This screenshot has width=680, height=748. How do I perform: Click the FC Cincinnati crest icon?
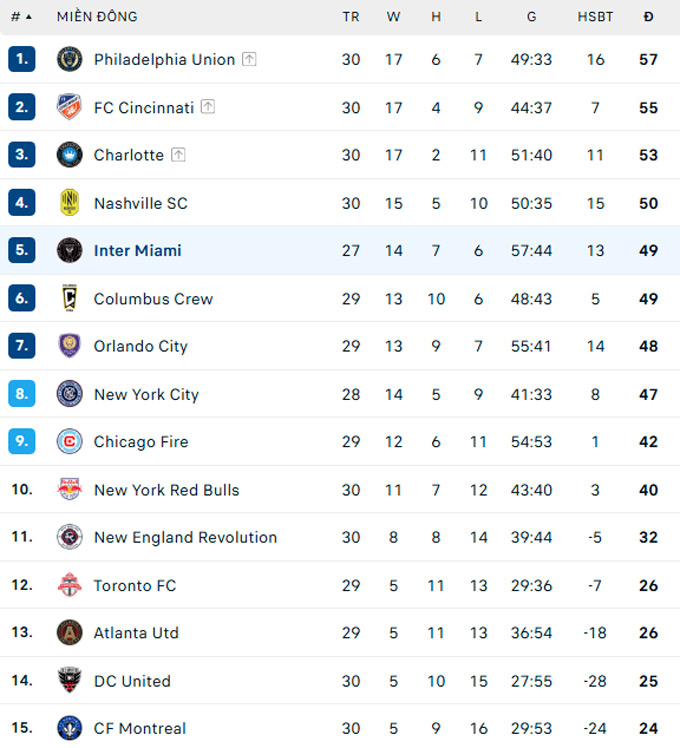(69, 107)
